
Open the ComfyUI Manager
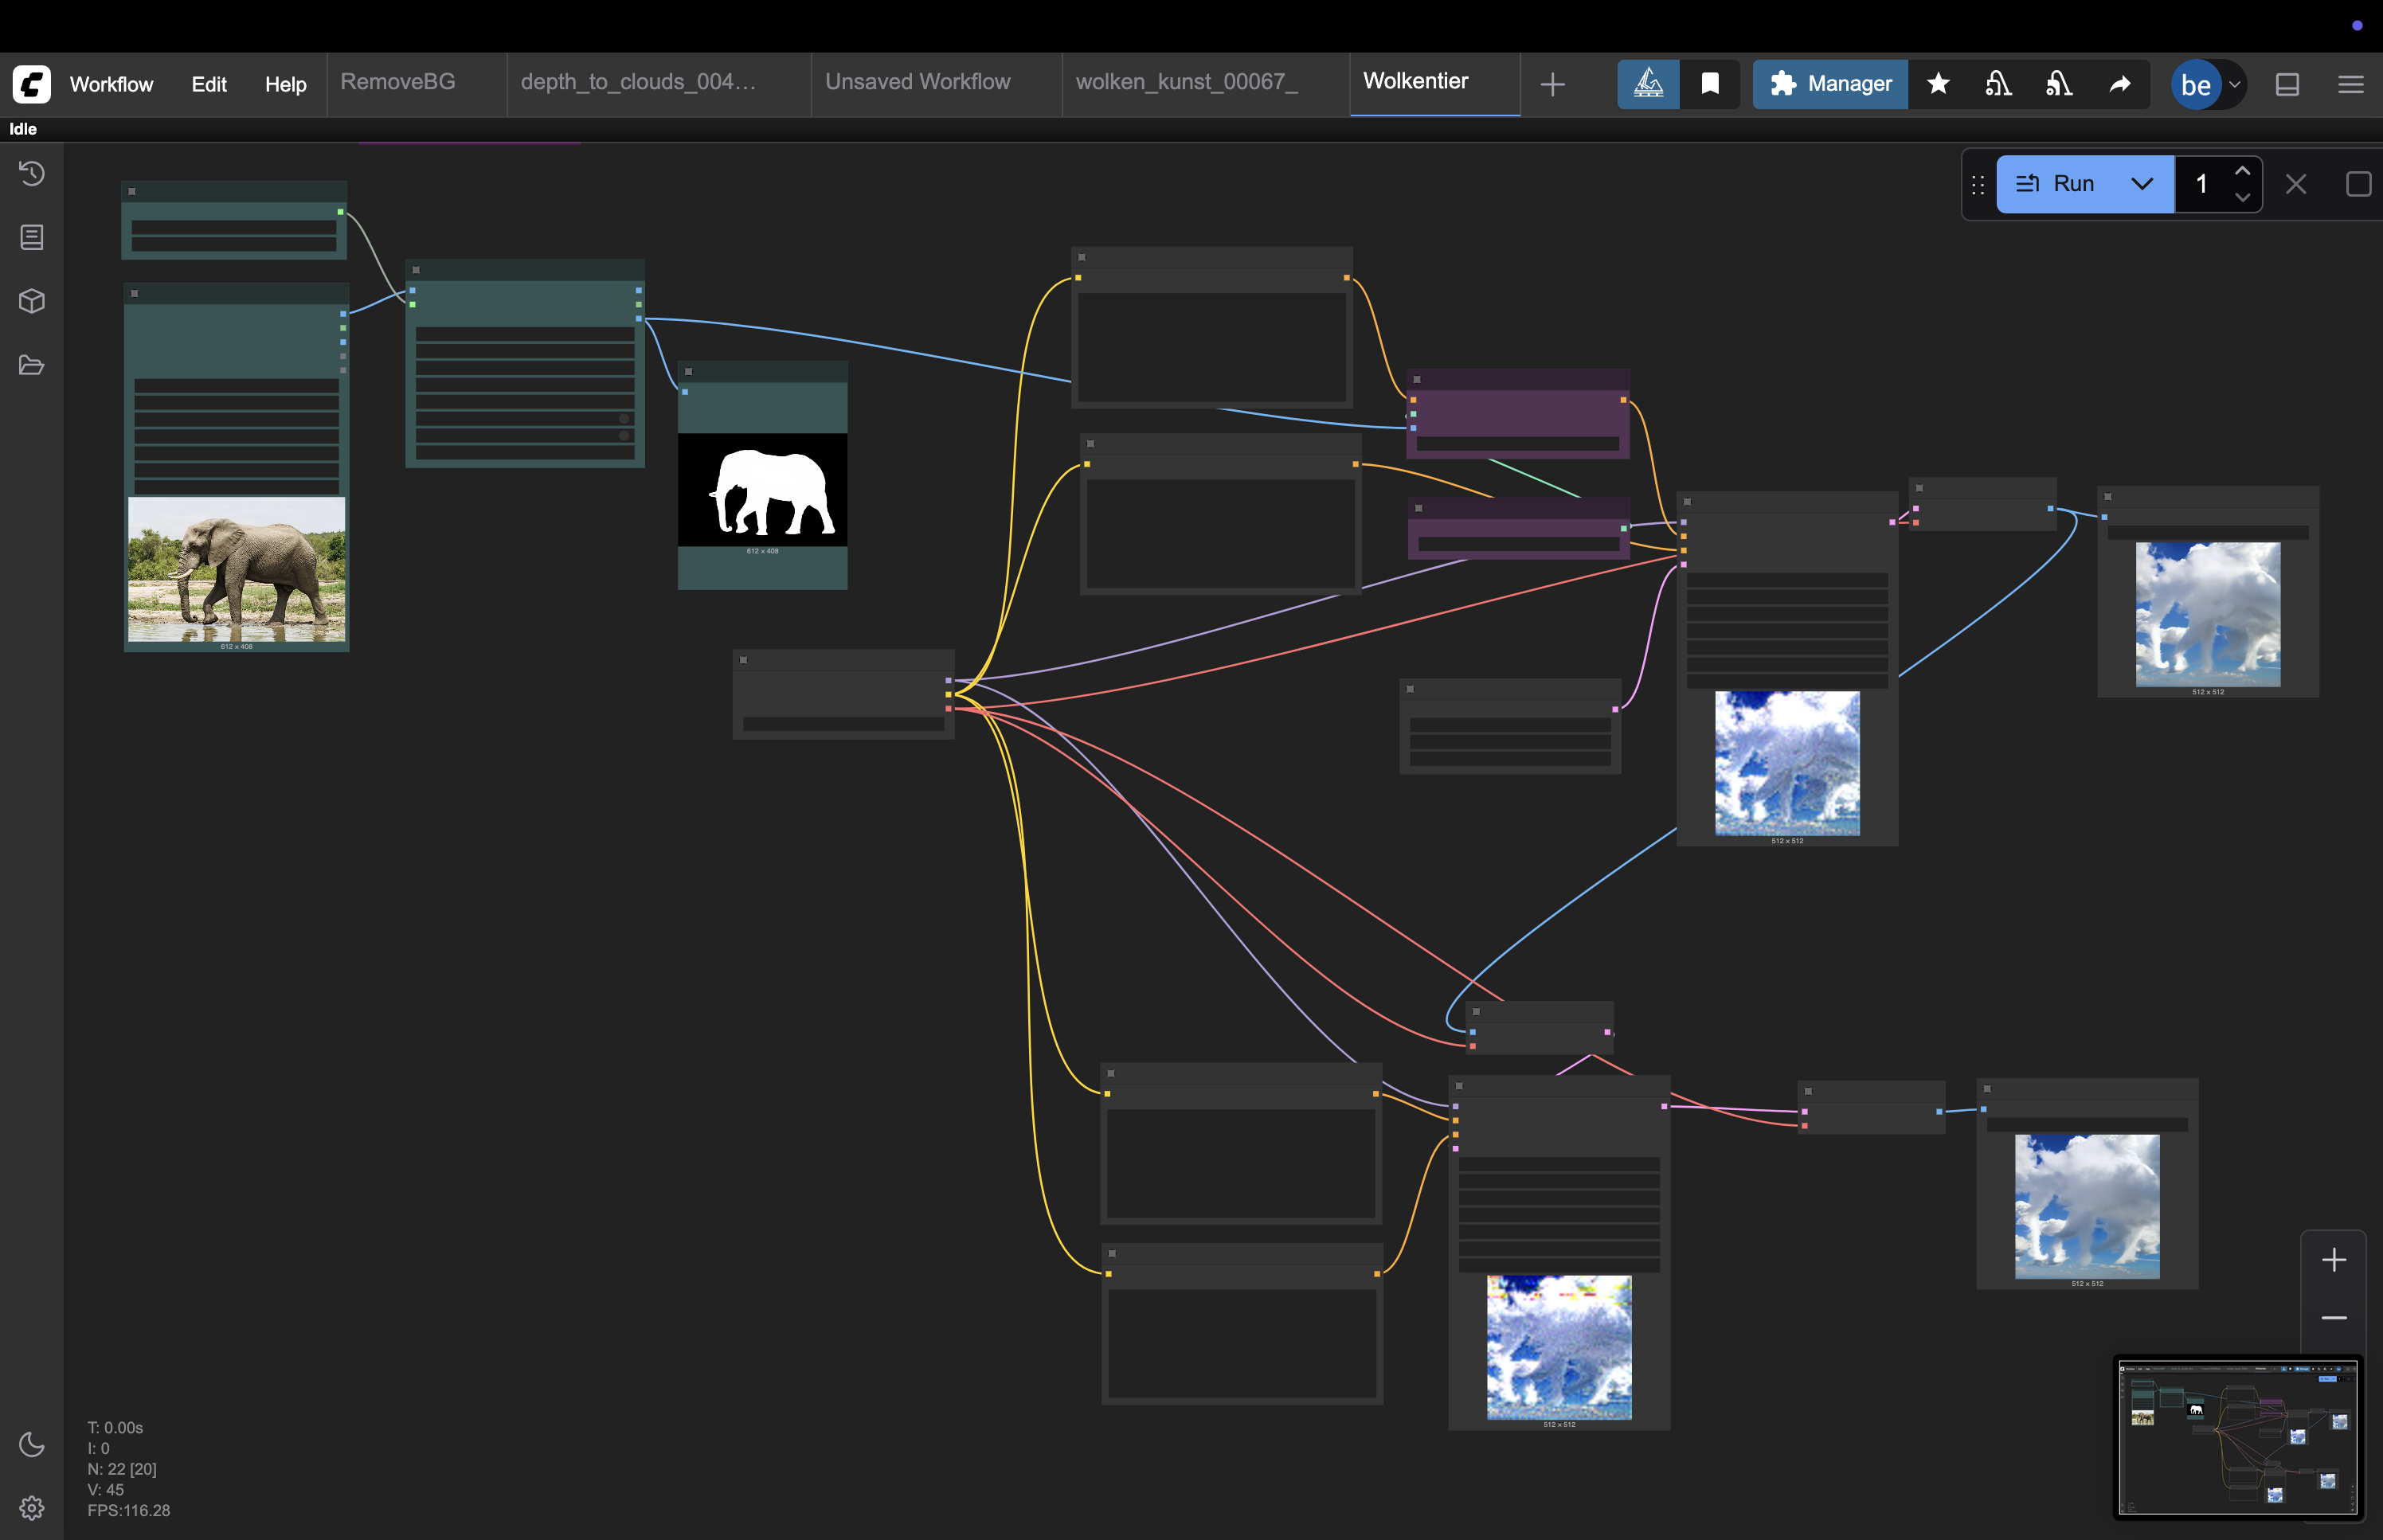1829,84
